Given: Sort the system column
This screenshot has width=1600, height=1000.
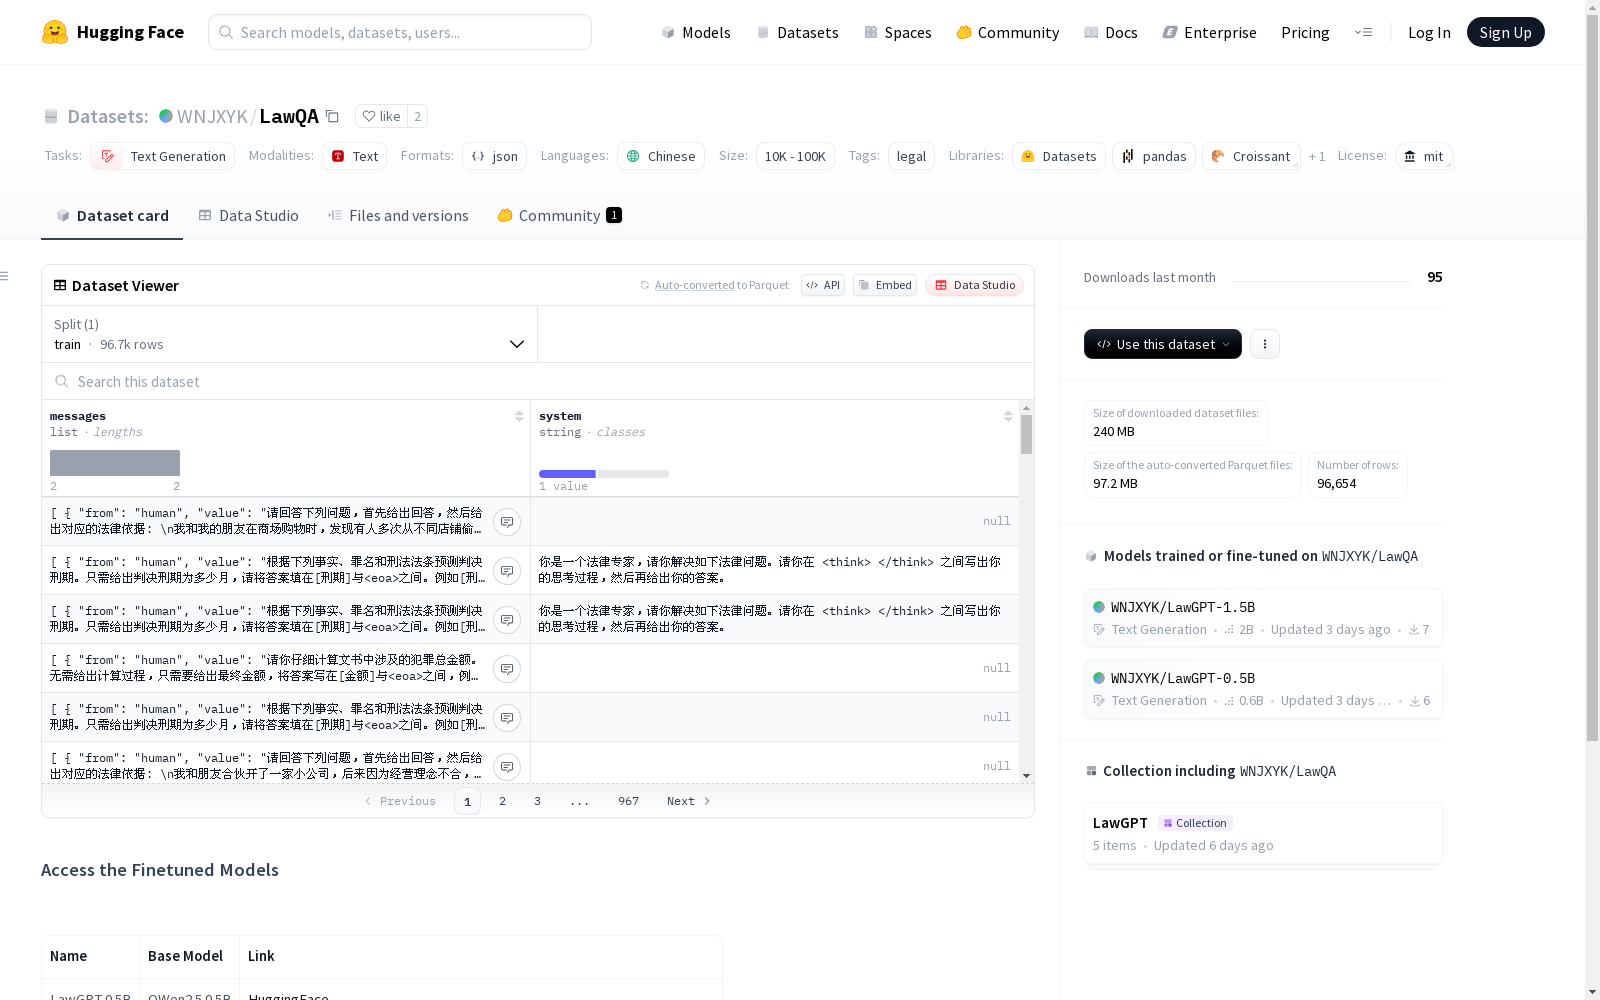Looking at the screenshot, I should click(1008, 416).
